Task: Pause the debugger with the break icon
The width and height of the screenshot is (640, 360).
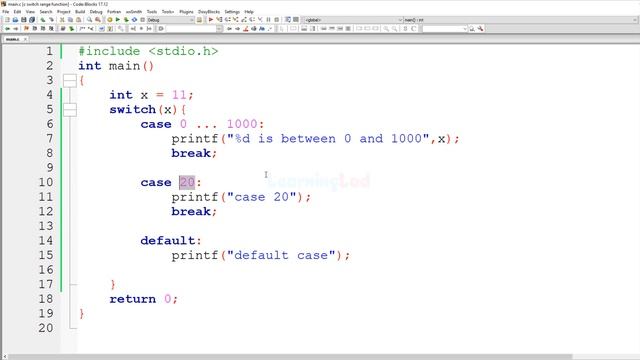Action: click(x=268, y=20)
